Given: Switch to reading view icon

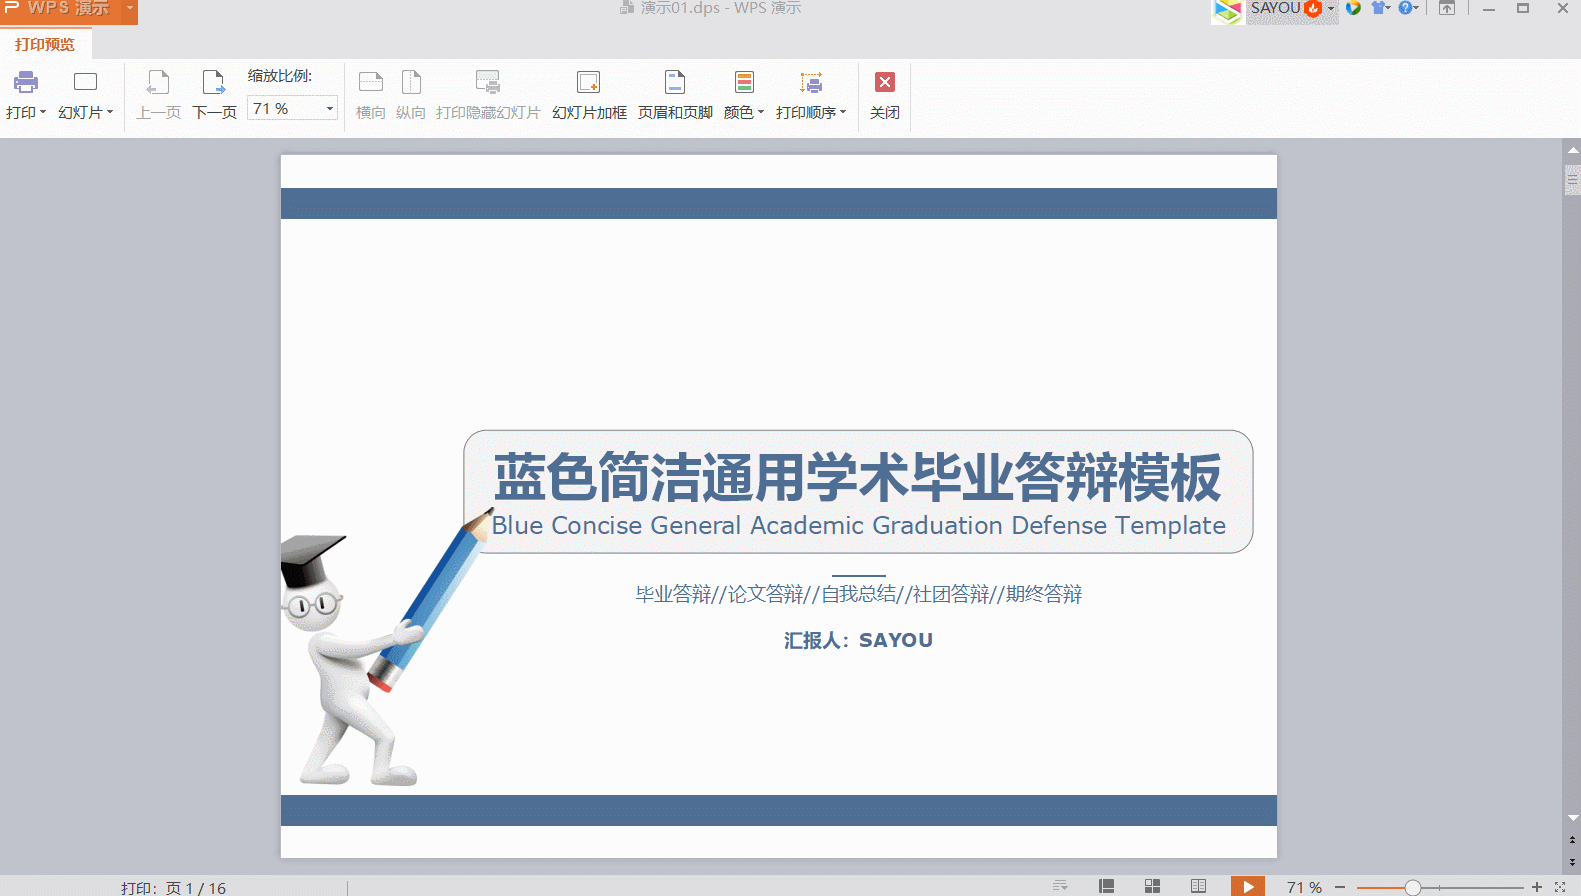Looking at the screenshot, I should tap(1198, 886).
